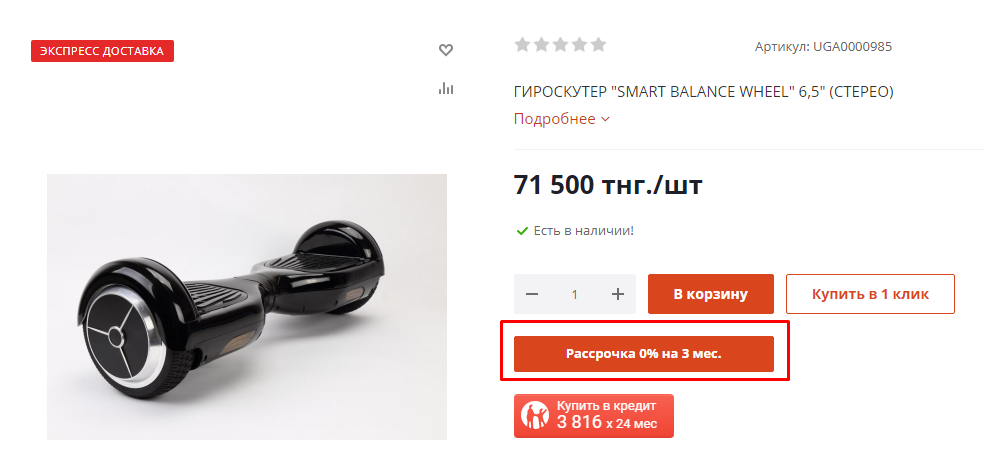The height and width of the screenshot is (472, 1005).
Task: Rate product with third star
Action: pos(560,45)
